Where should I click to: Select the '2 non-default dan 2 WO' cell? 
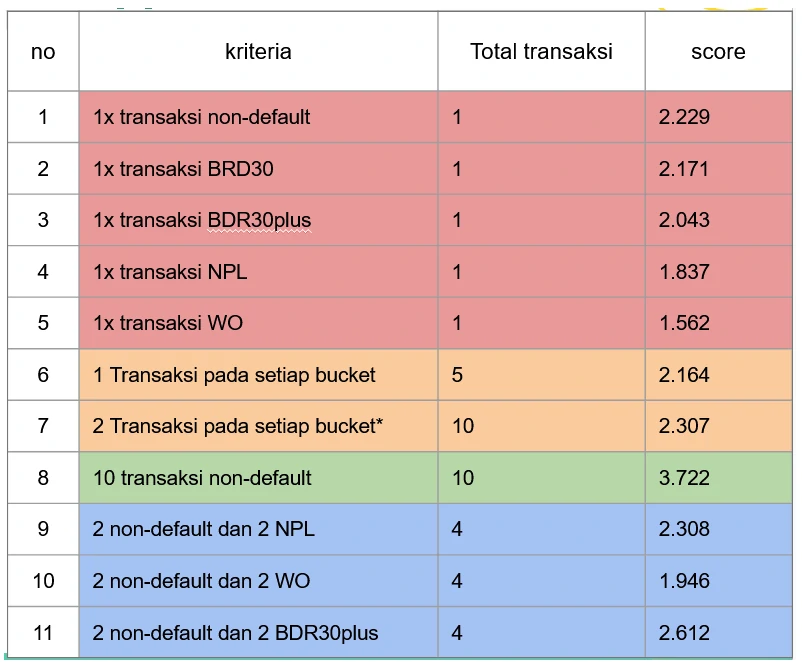tap(202, 581)
